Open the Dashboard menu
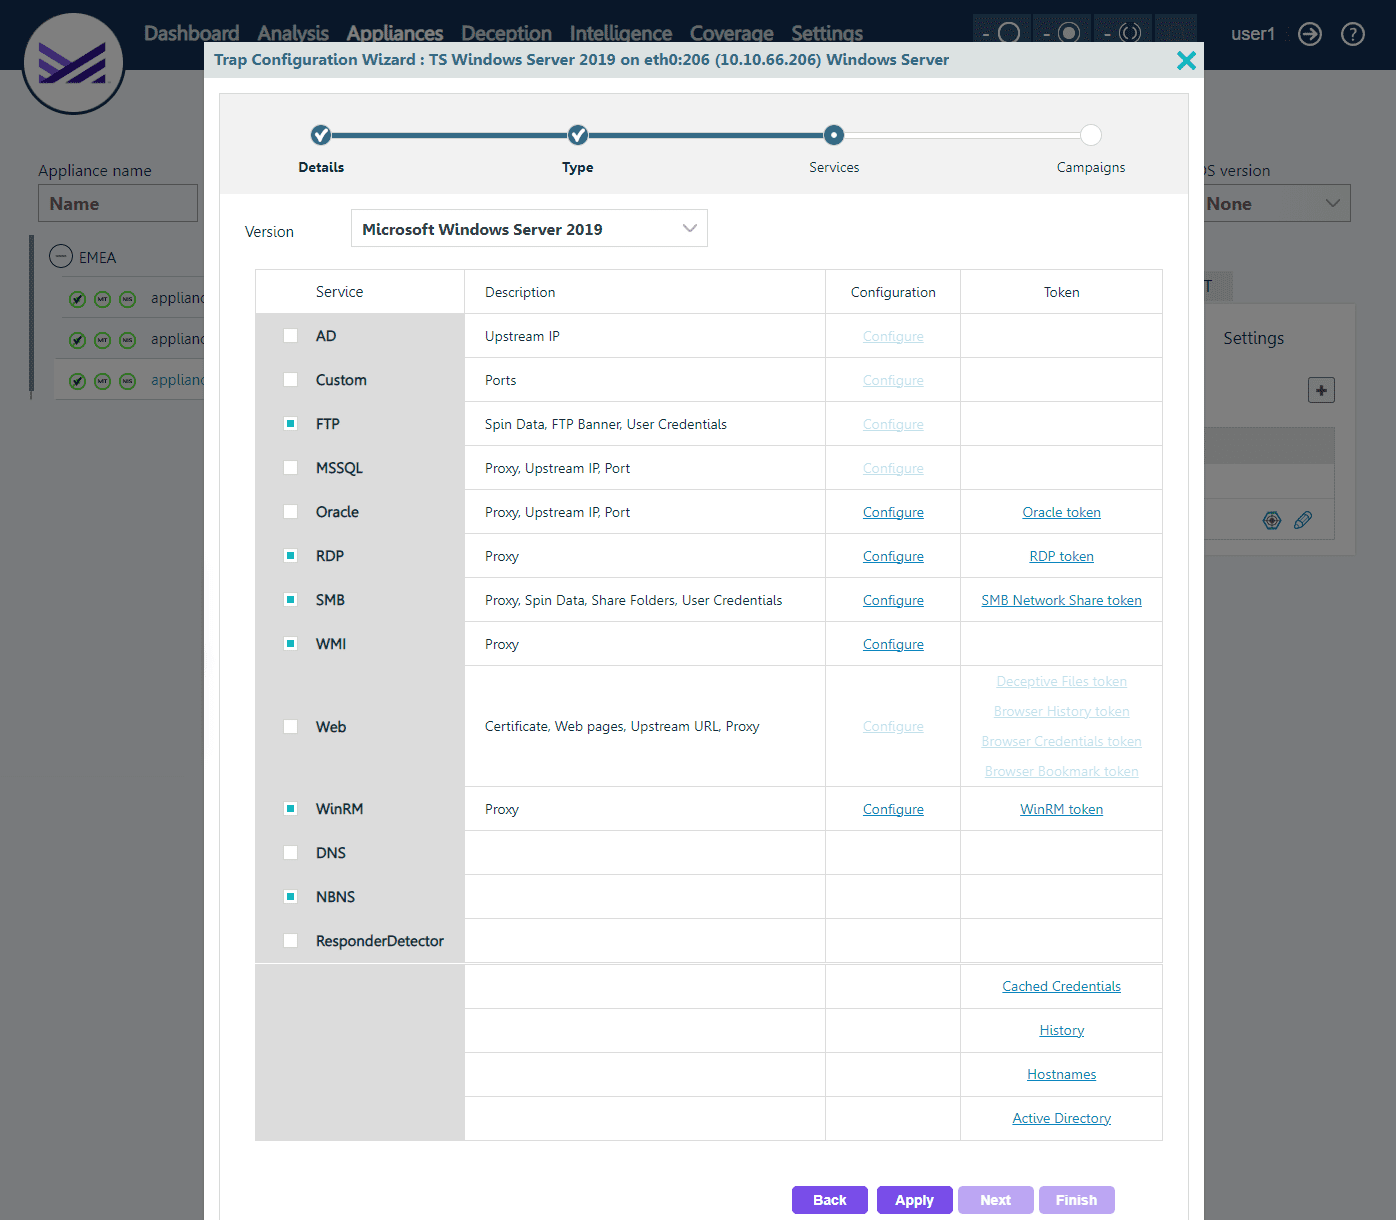The width and height of the screenshot is (1396, 1220). 191,33
